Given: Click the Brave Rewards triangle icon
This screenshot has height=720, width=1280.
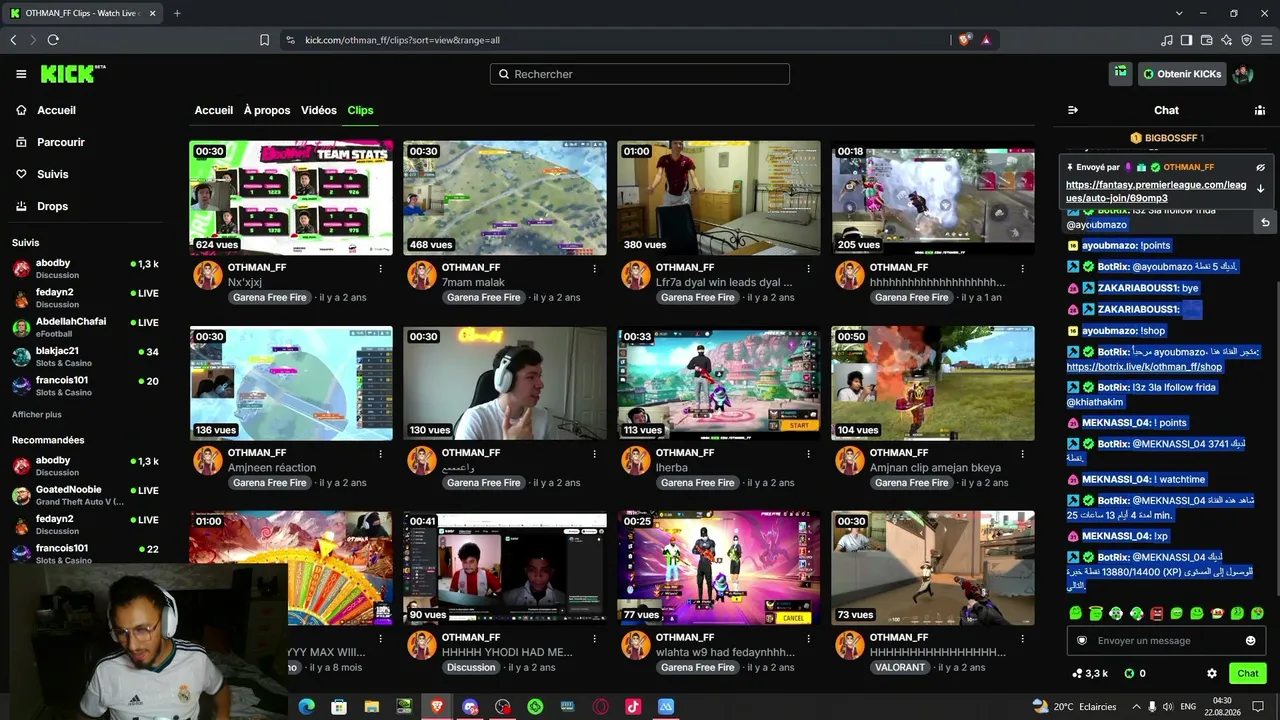Looking at the screenshot, I should tap(986, 40).
